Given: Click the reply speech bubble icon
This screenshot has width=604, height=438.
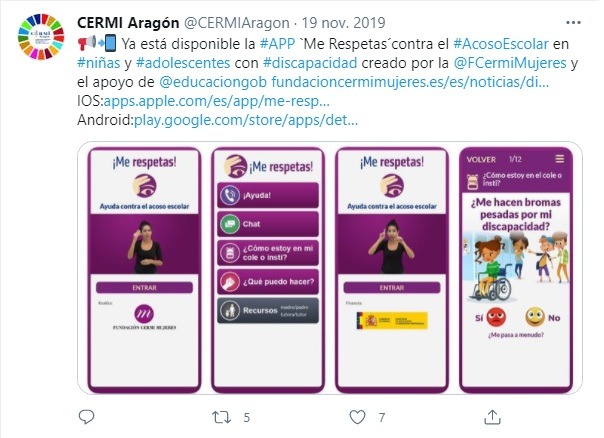Looking at the screenshot, I should (x=86, y=417).
